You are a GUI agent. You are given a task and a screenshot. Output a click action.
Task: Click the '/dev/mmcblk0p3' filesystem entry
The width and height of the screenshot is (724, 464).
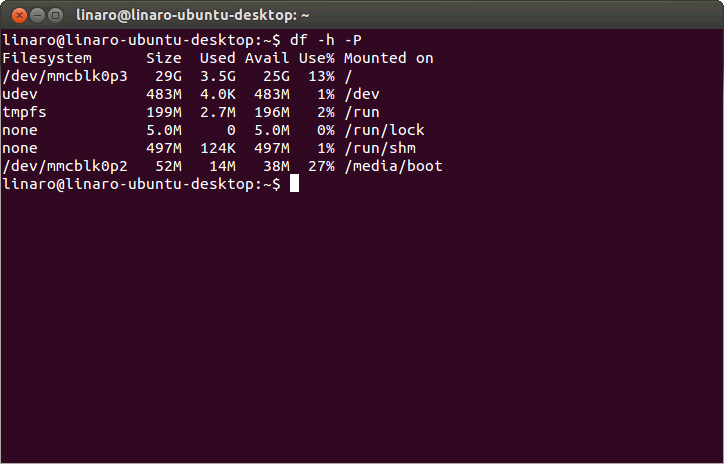[x=65, y=76]
